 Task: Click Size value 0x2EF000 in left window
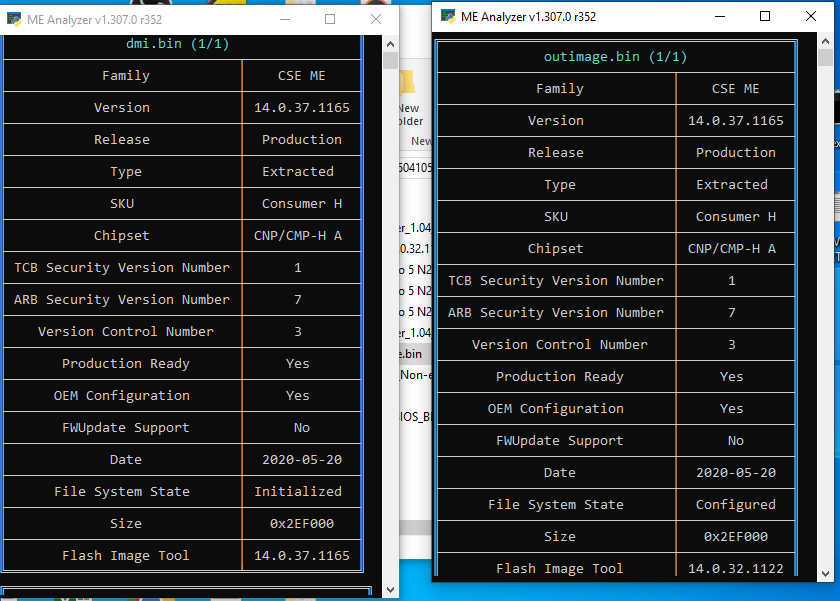302,523
